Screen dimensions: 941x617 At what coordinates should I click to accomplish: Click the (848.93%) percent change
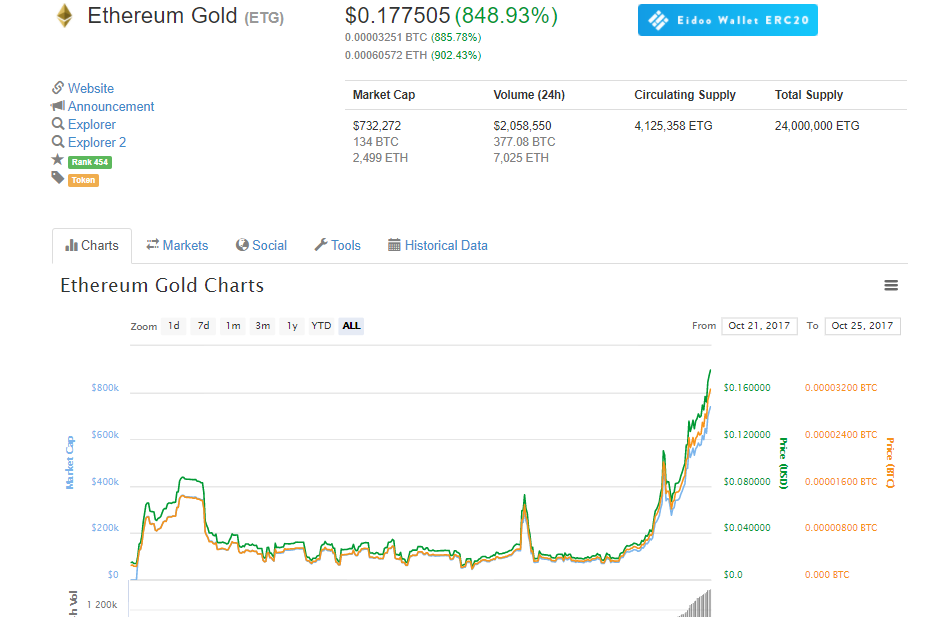[507, 16]
